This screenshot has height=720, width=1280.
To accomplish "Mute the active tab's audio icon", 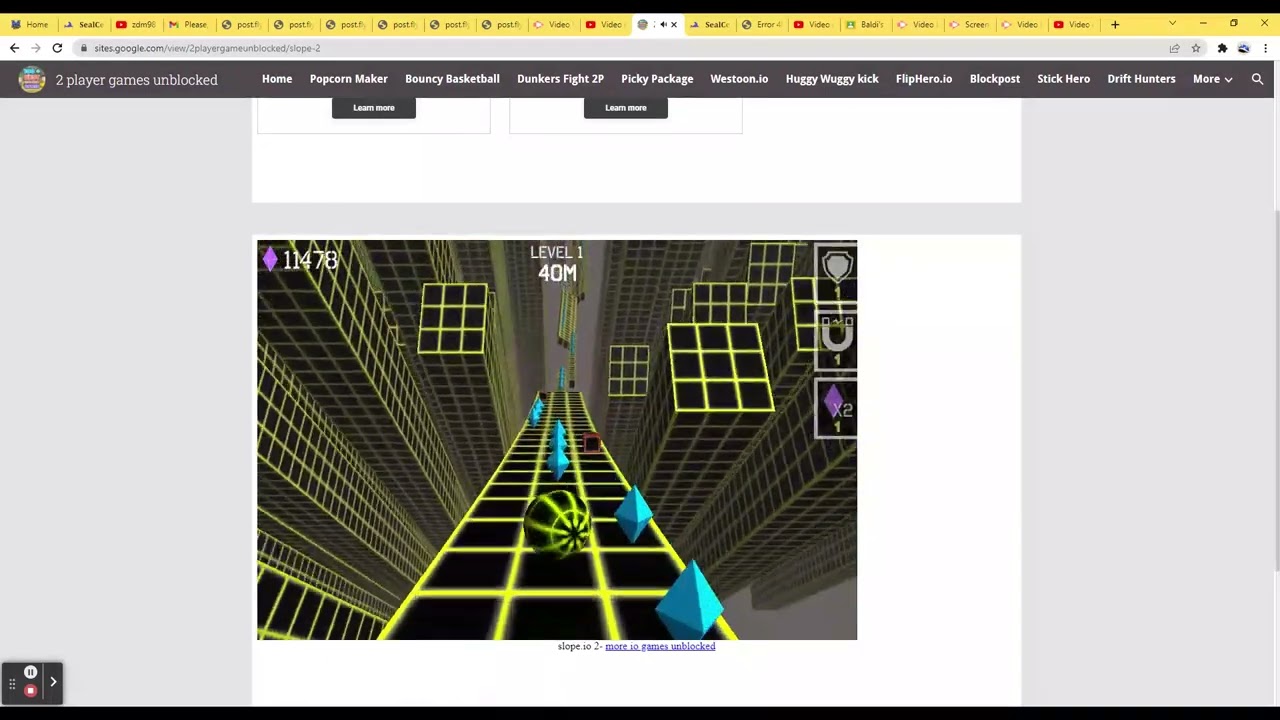I will 663,24.
